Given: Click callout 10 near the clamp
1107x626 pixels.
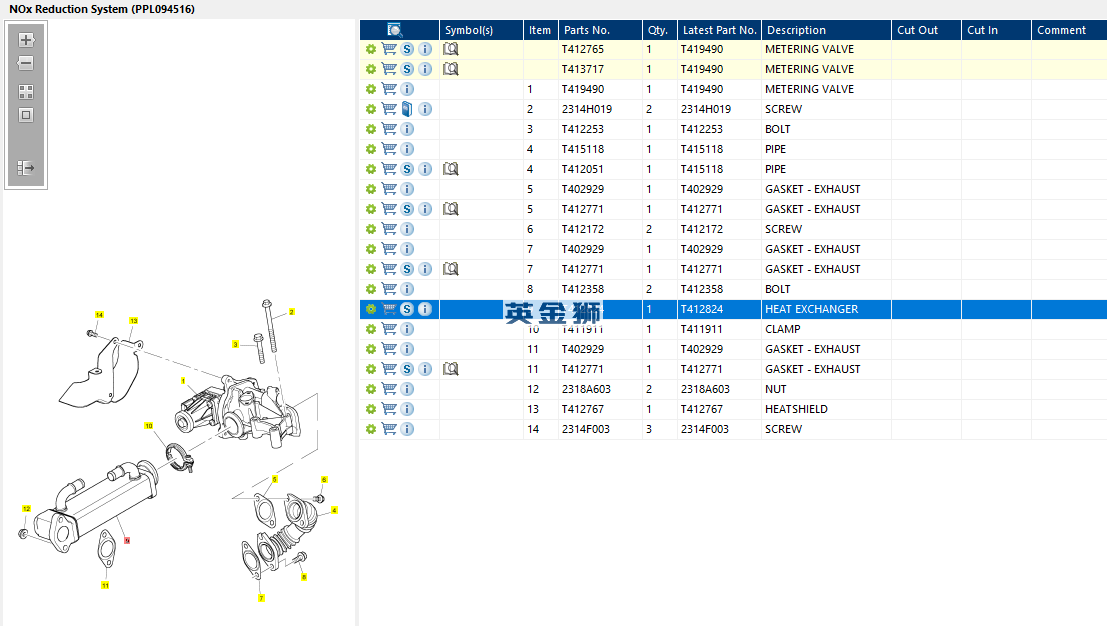Looking at the screenshot, I should (x=148, y=426).
